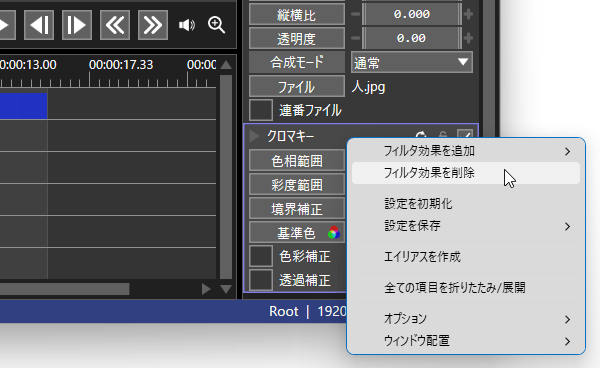Expand the クロマキー filter triangle
Viewport: 600px width, 368px height.
(x=254, y=136)
